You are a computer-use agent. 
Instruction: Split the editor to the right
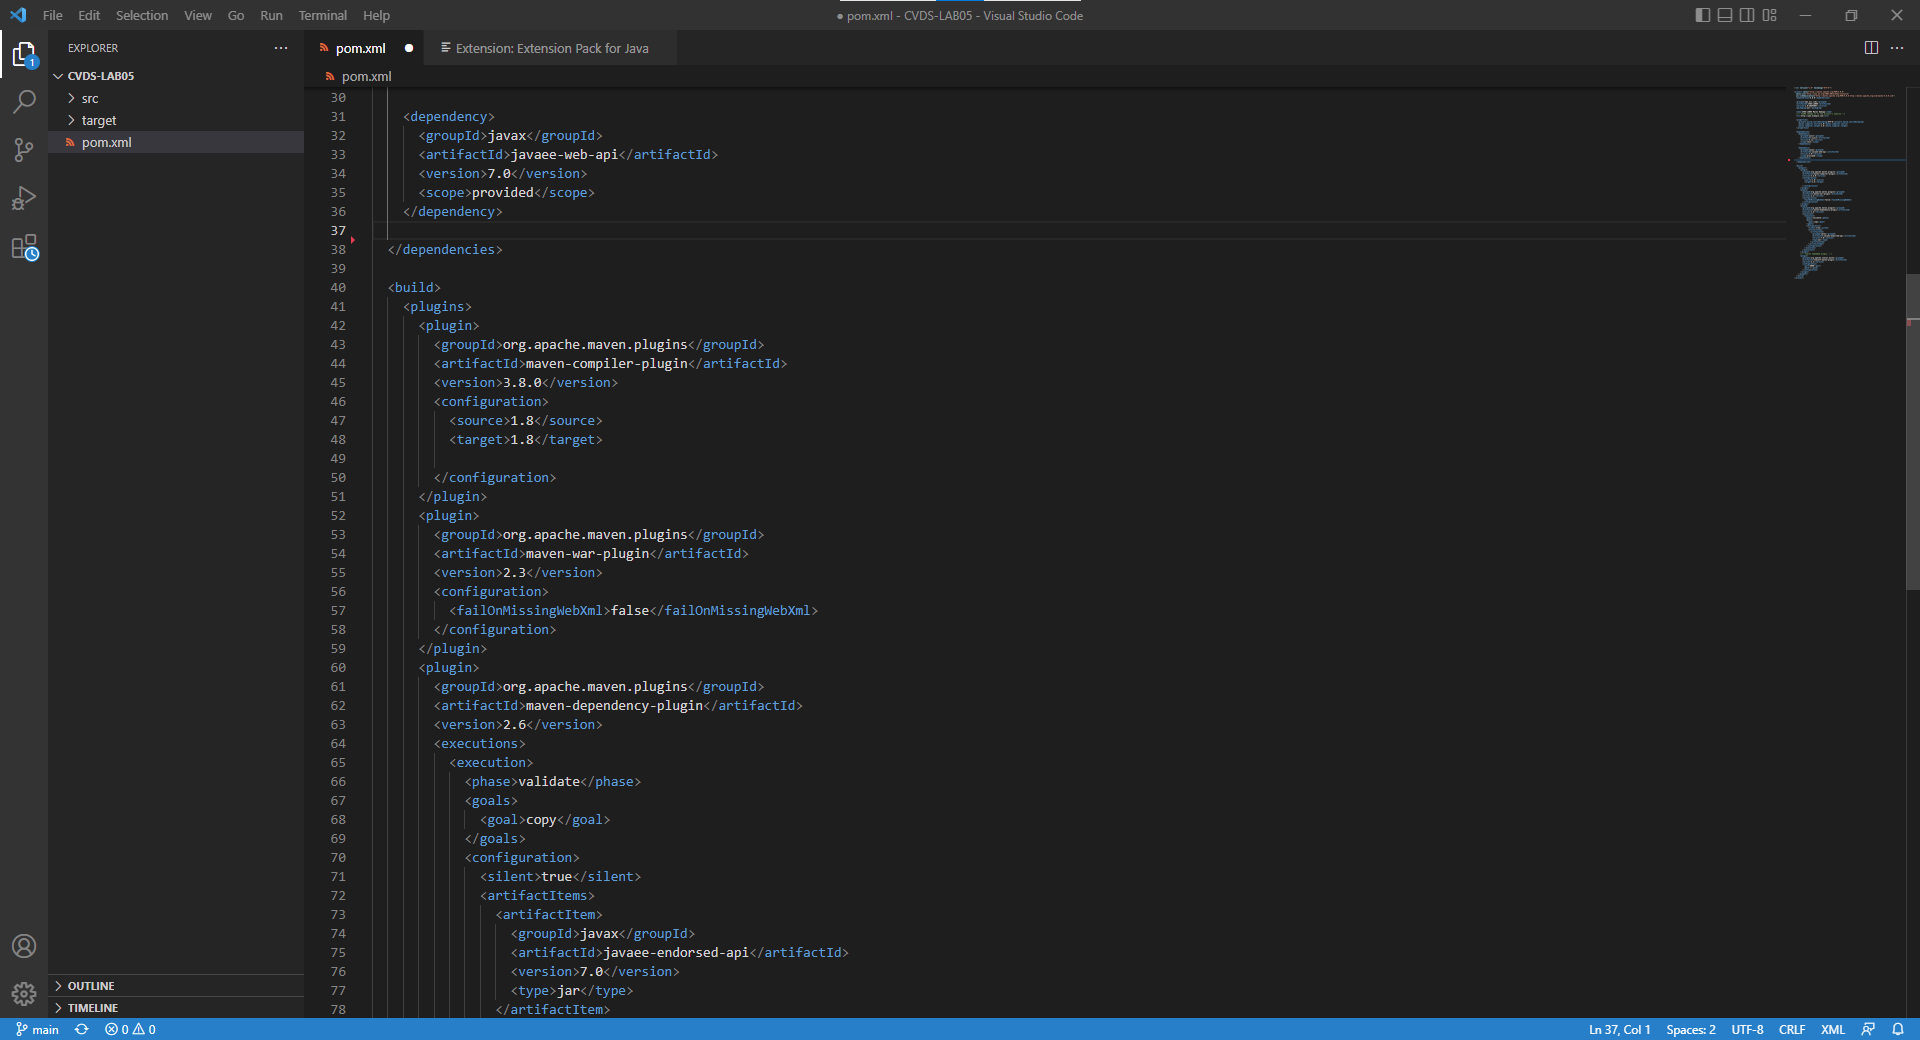coord(1871,48)
